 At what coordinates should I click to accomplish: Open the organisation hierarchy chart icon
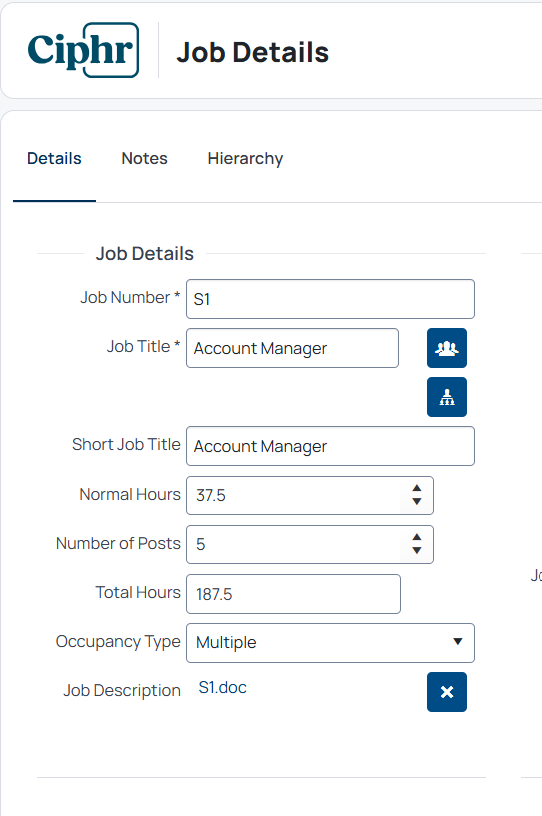tap(447, 397)
